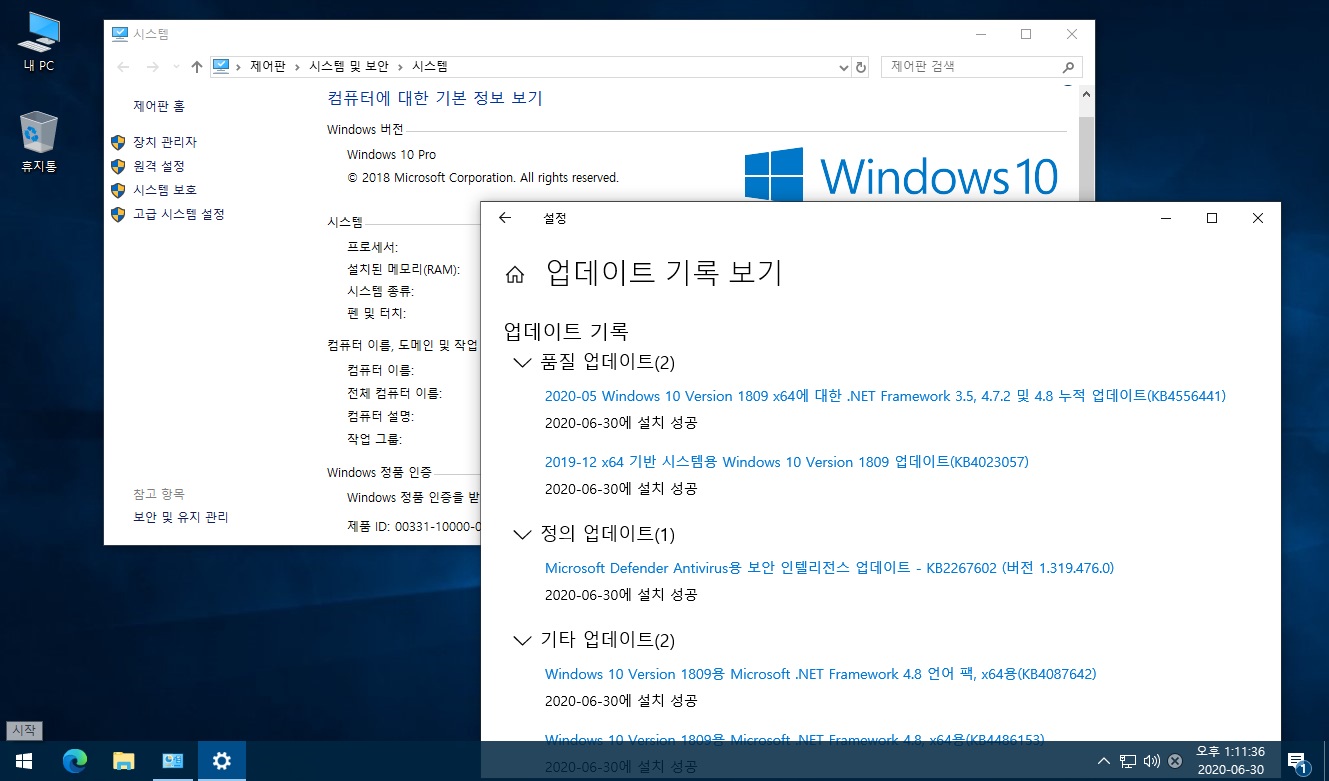Click the System window title icon
Image resolution: width=1329 pixels, height=781 pixels.
[x=119, y=34]
